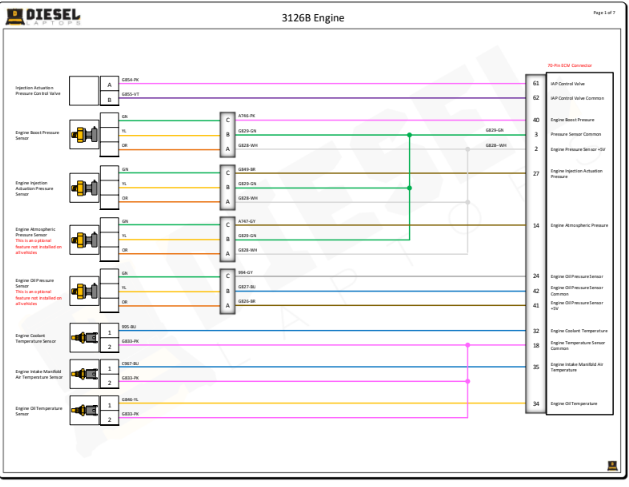Screen dimensions: 629x487
Task: Click wire label 'G854-PK'
Action: coord(130,80)
